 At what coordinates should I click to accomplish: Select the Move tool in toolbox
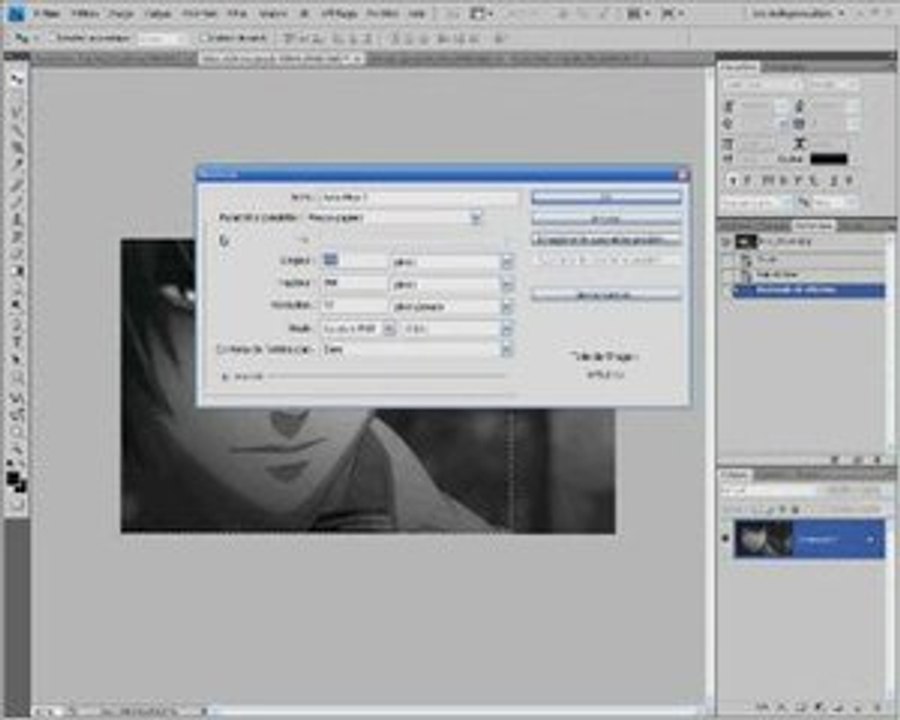coord(17,80)
